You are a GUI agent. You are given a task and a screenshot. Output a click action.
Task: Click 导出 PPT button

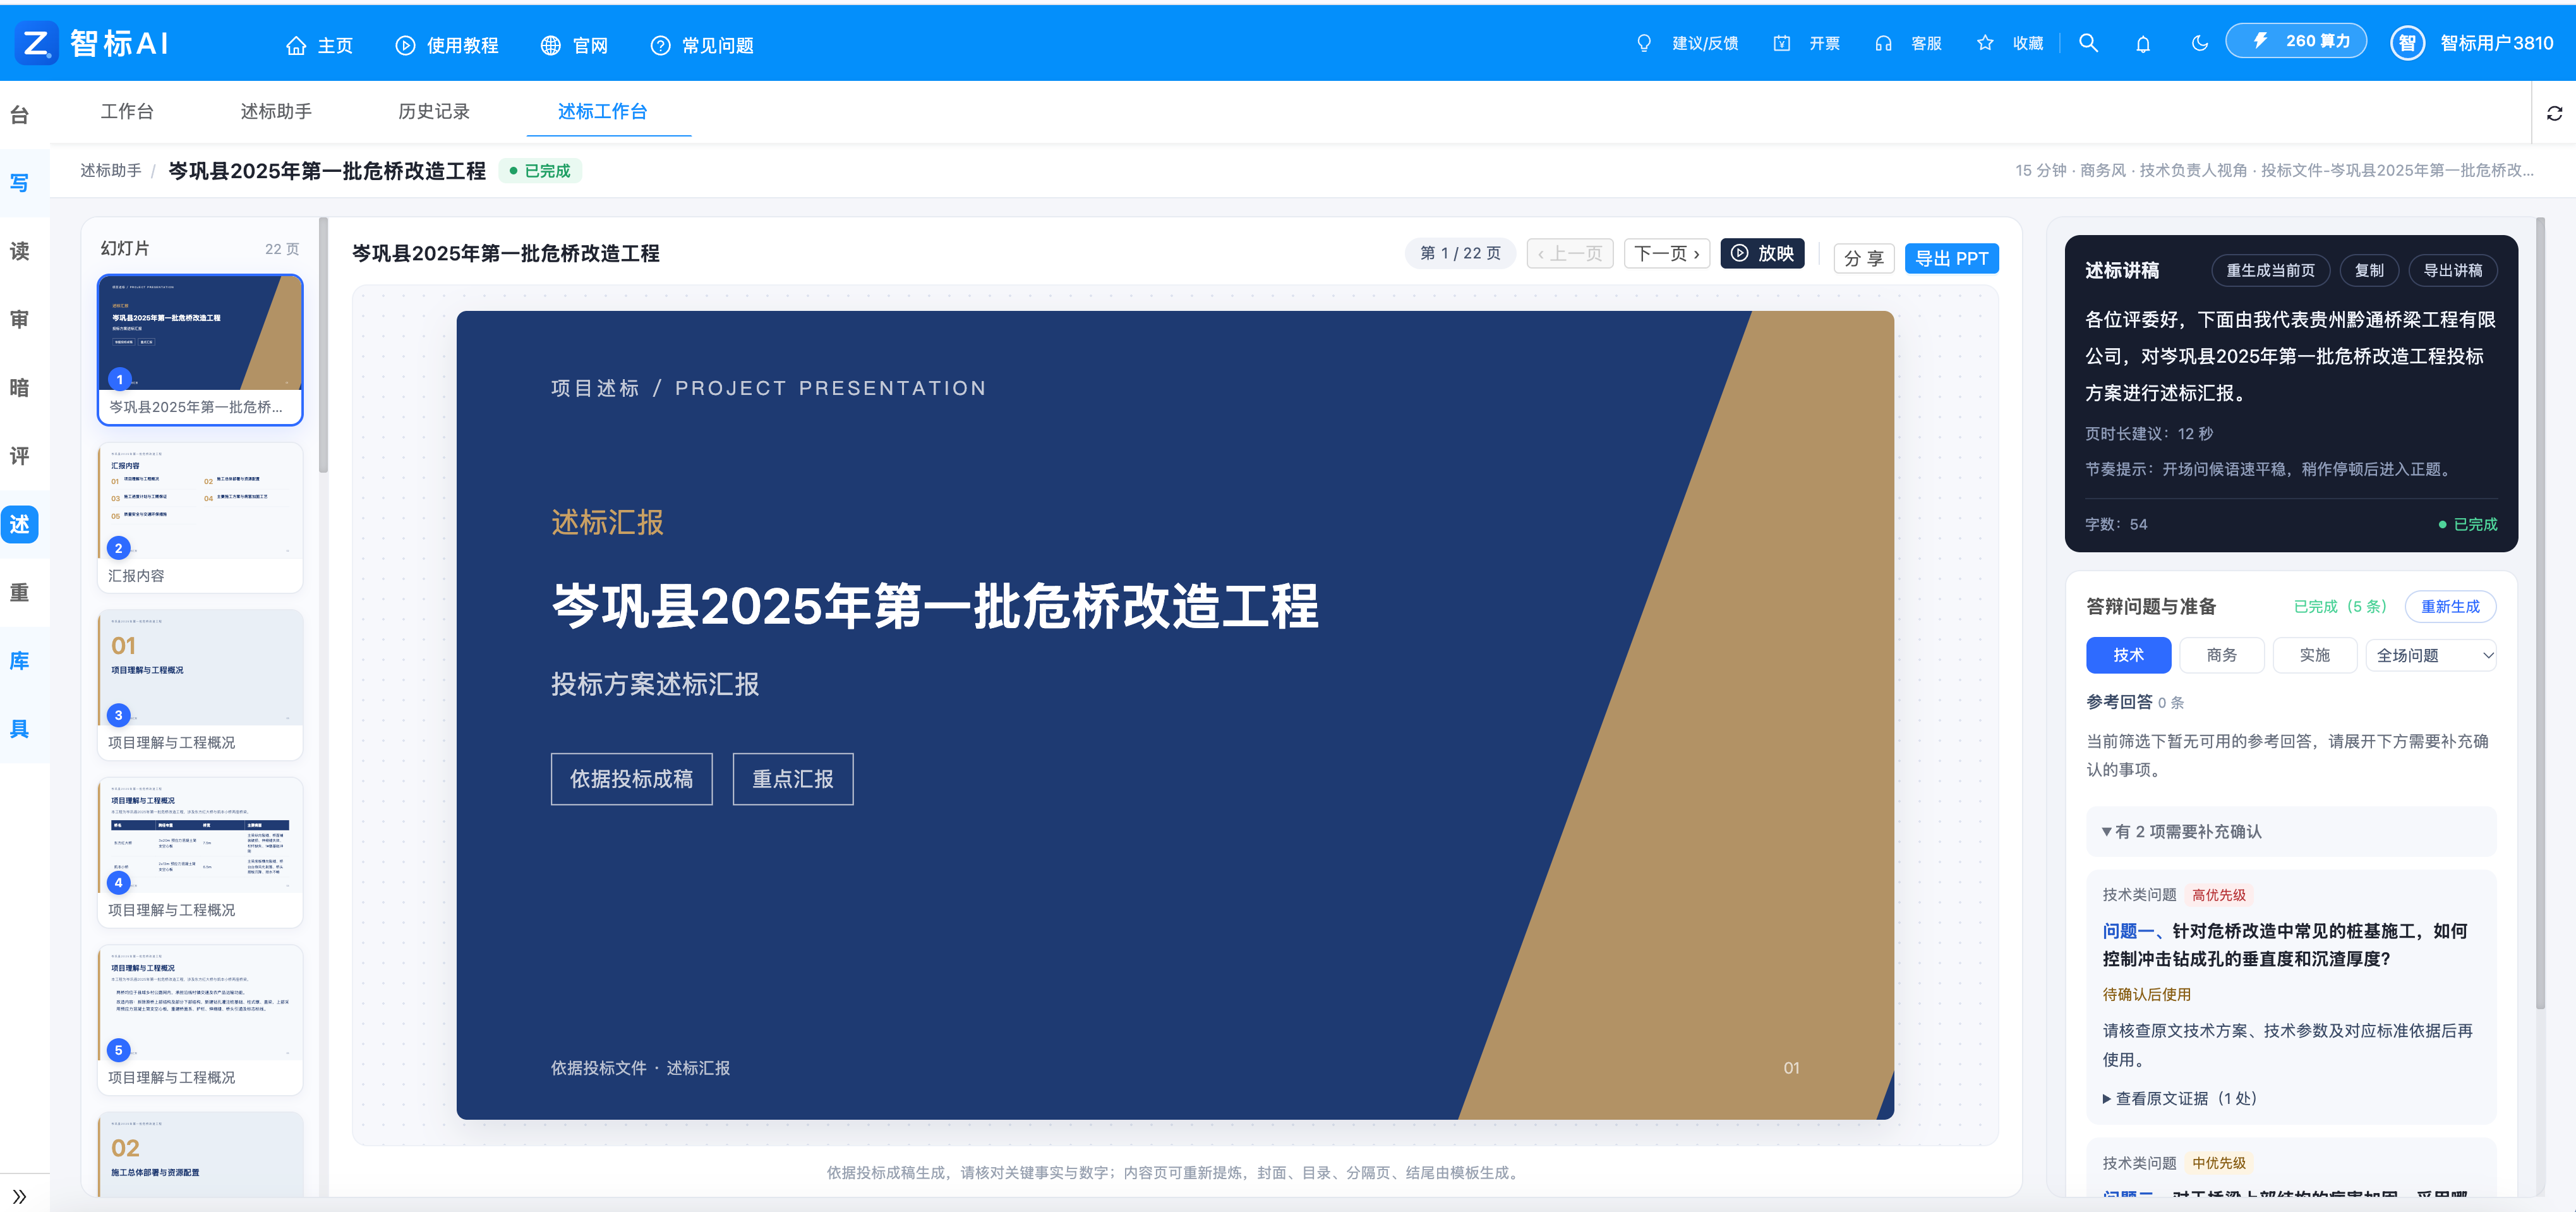1951,258
